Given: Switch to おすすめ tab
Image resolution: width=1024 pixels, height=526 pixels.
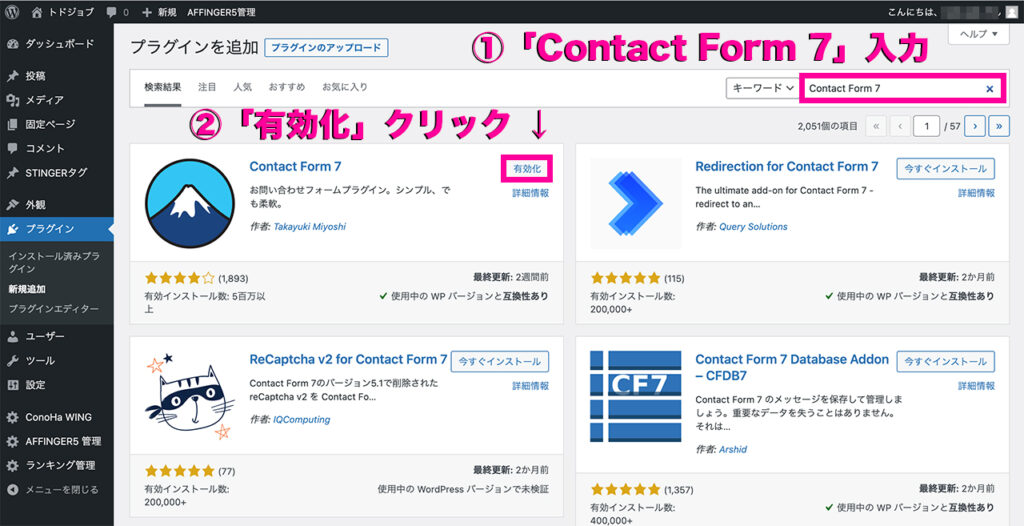Looking at the screenshot, I should [x=287, y=87].
